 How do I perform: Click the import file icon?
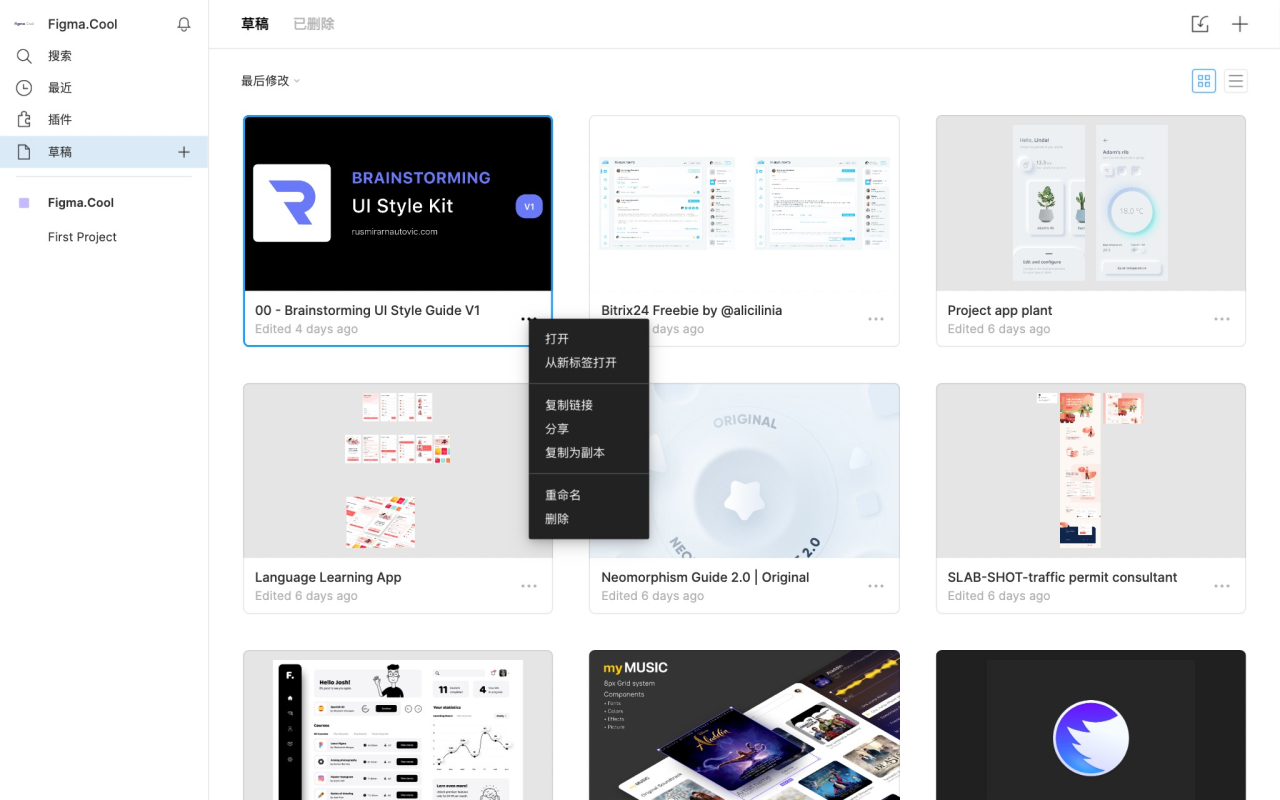[1200, 23]
